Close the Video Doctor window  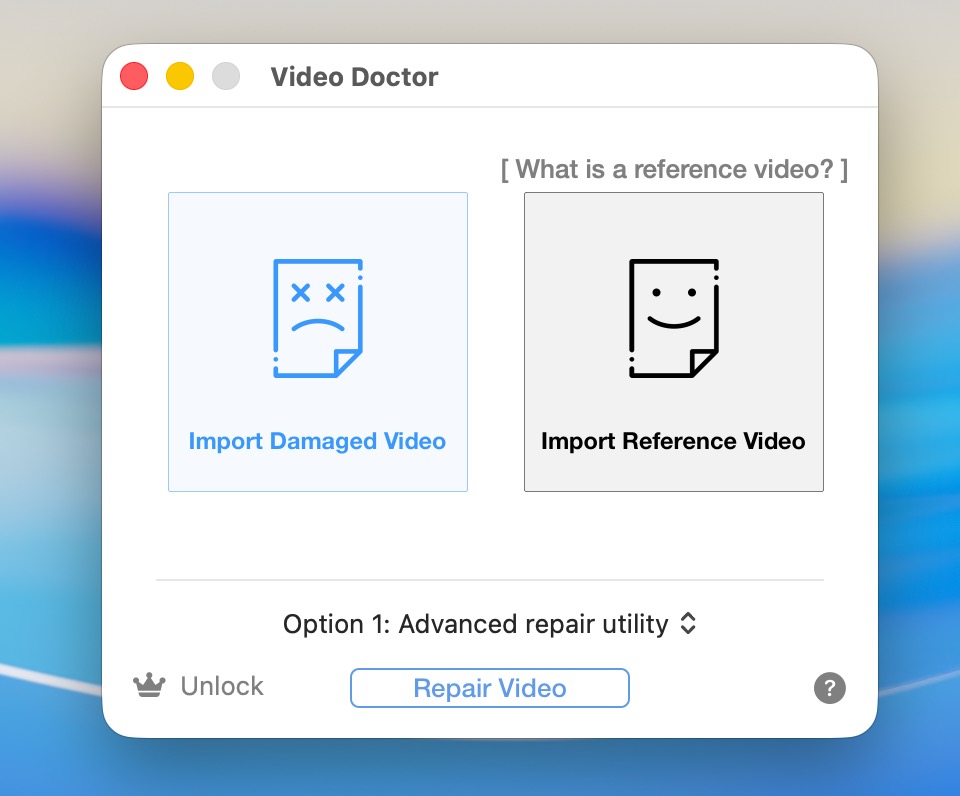tap(134, 76)
